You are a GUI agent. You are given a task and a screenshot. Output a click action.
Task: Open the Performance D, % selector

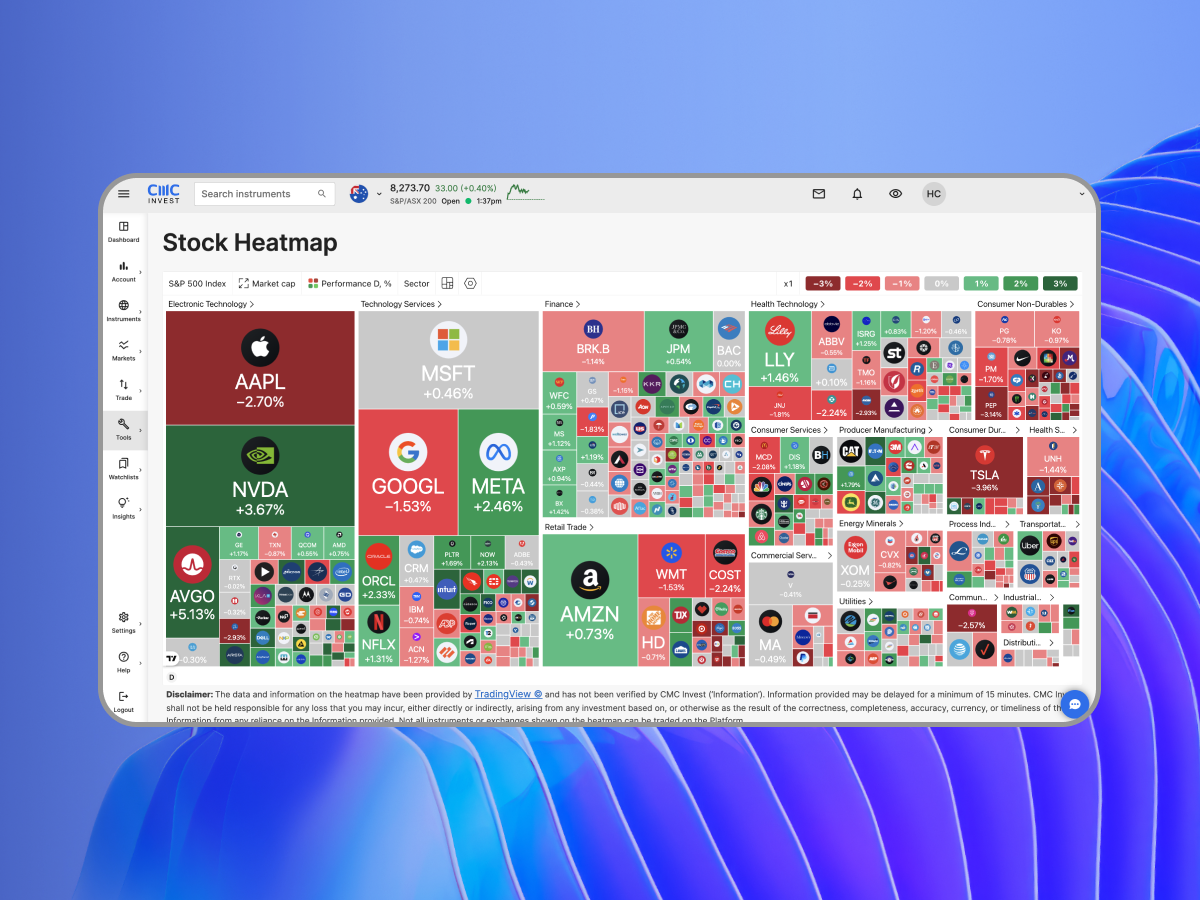(350, 284)
